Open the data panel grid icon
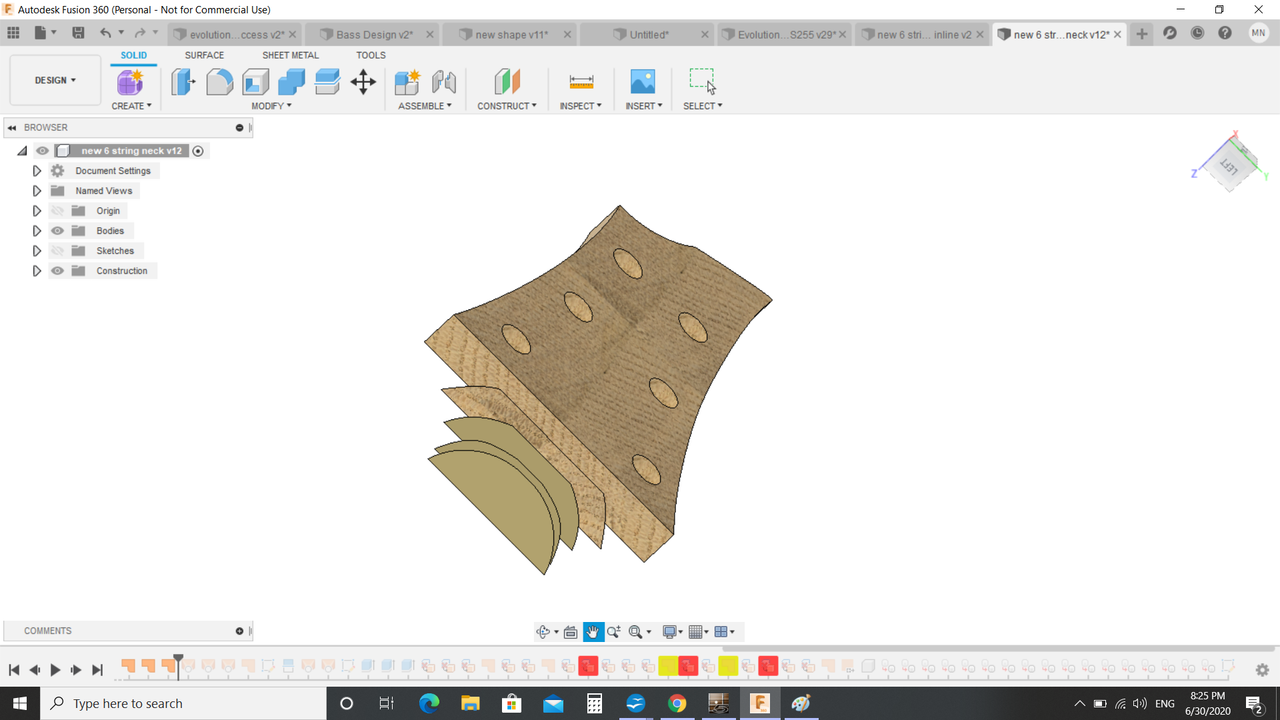 pos(13,34)
